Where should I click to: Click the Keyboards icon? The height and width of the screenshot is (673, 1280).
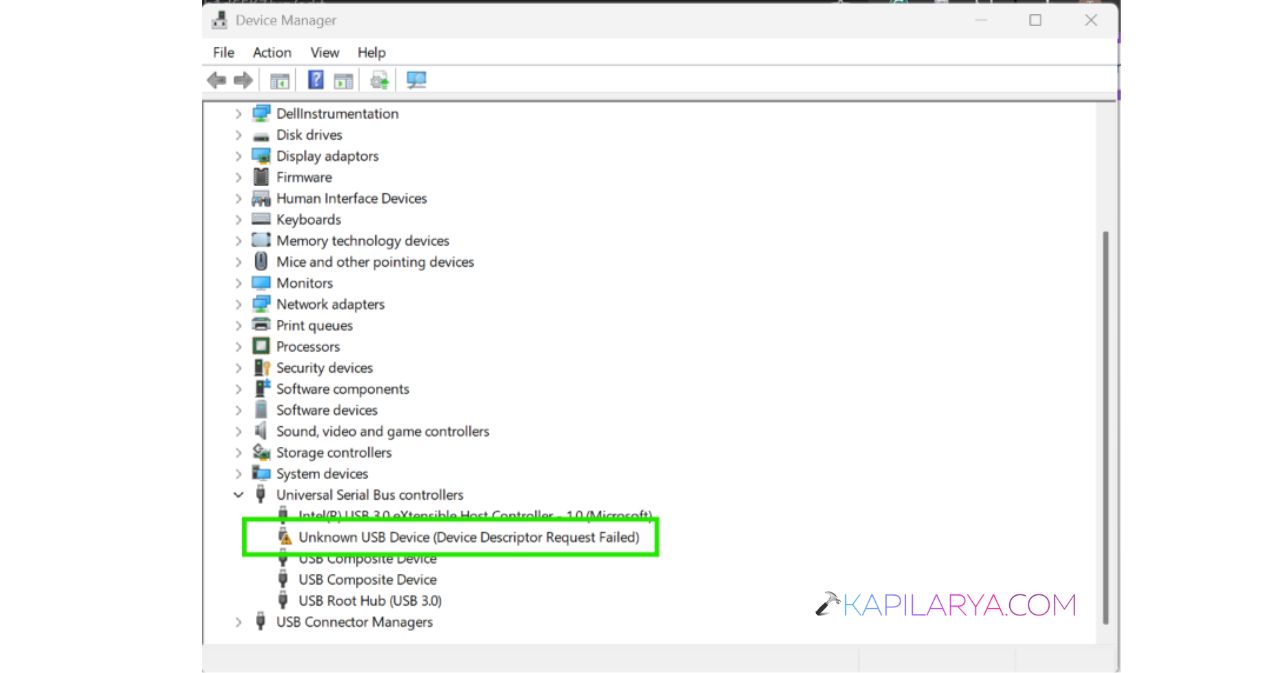pos(261,219)
